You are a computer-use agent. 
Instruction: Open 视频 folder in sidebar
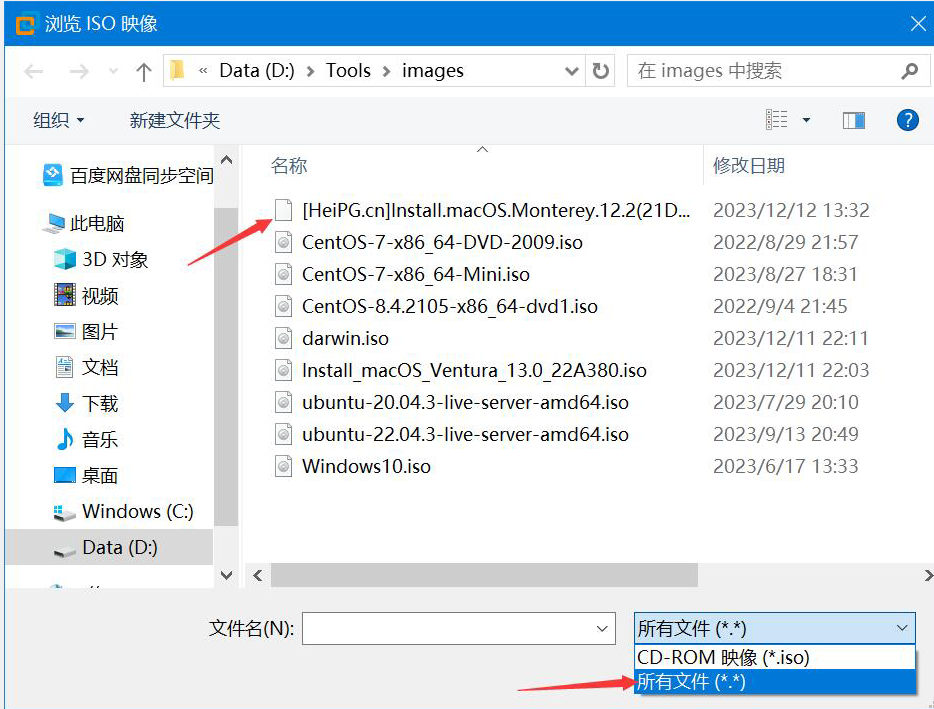tap(86, 295)
